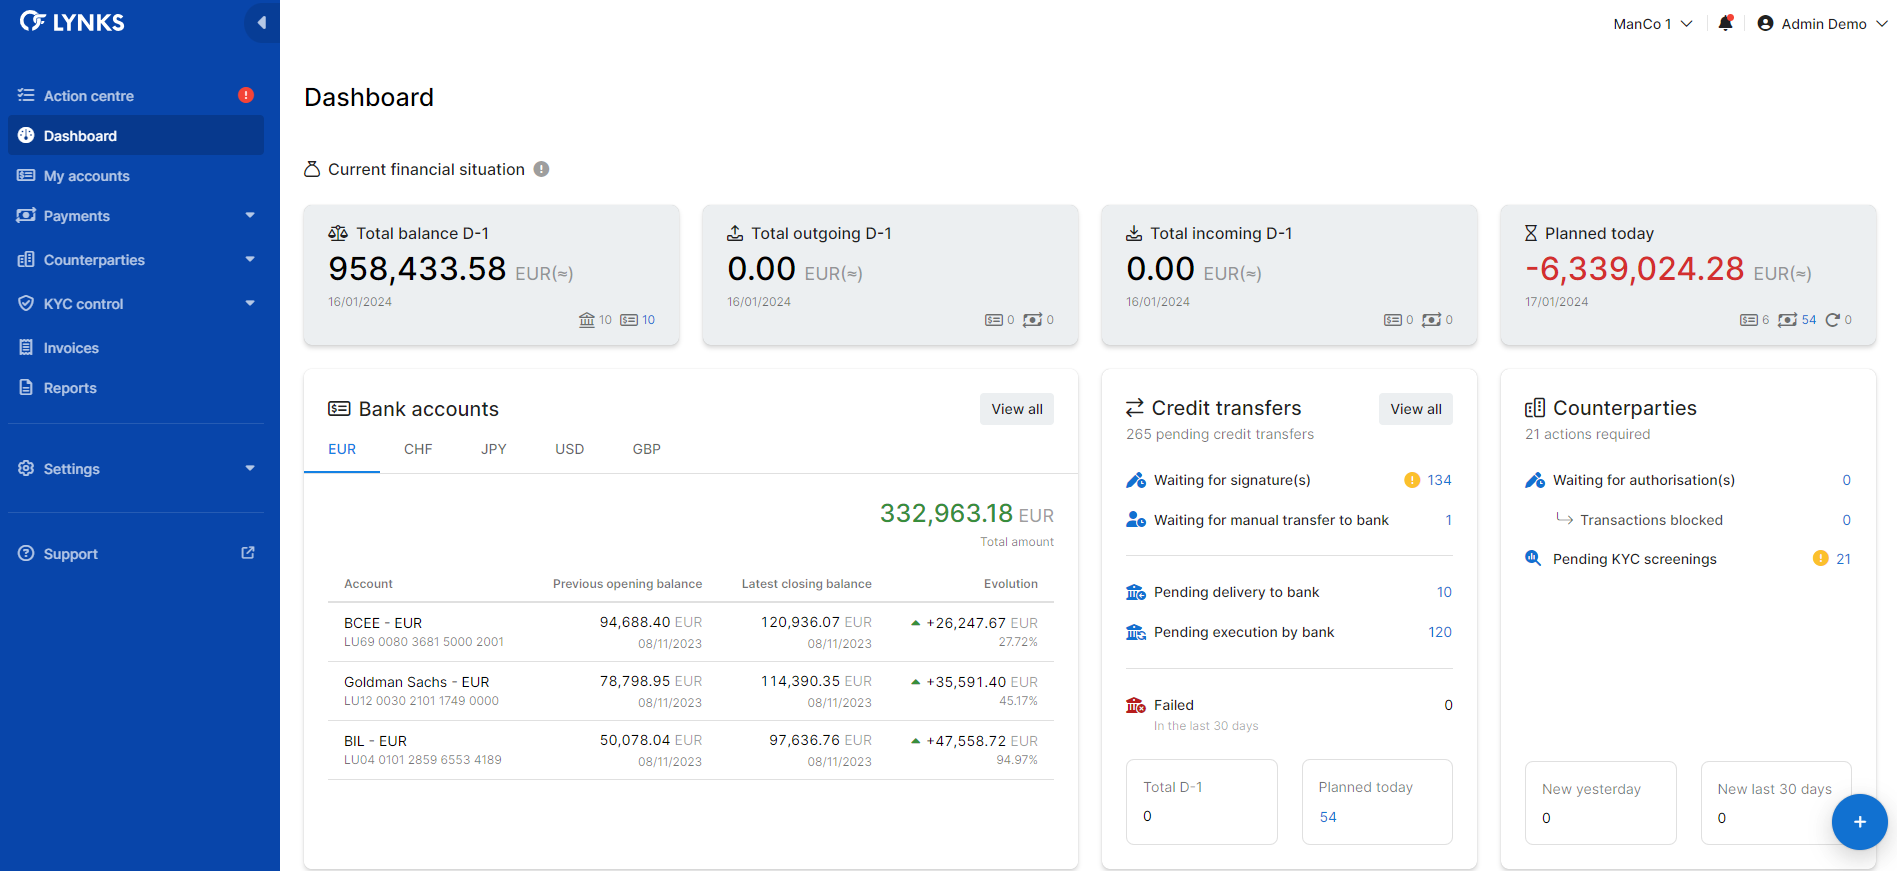
Task: Open the 134 waiting for signature count
Action: [1439, 480]
